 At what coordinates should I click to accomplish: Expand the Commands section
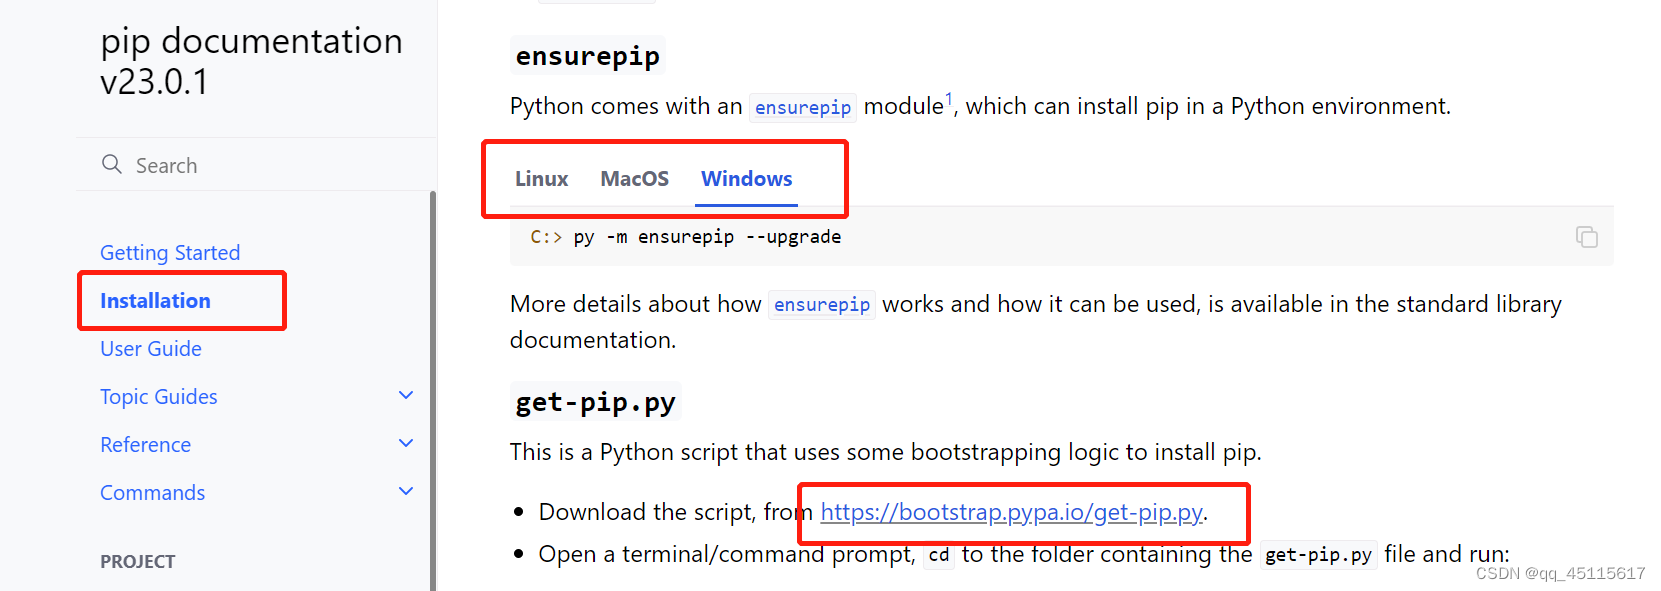tap(405, 491)
